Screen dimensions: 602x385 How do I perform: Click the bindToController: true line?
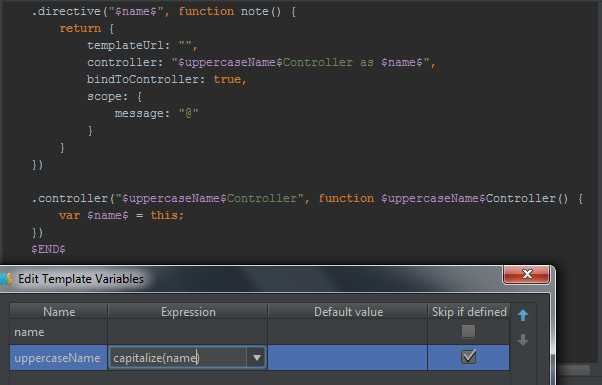pos(167,79)
